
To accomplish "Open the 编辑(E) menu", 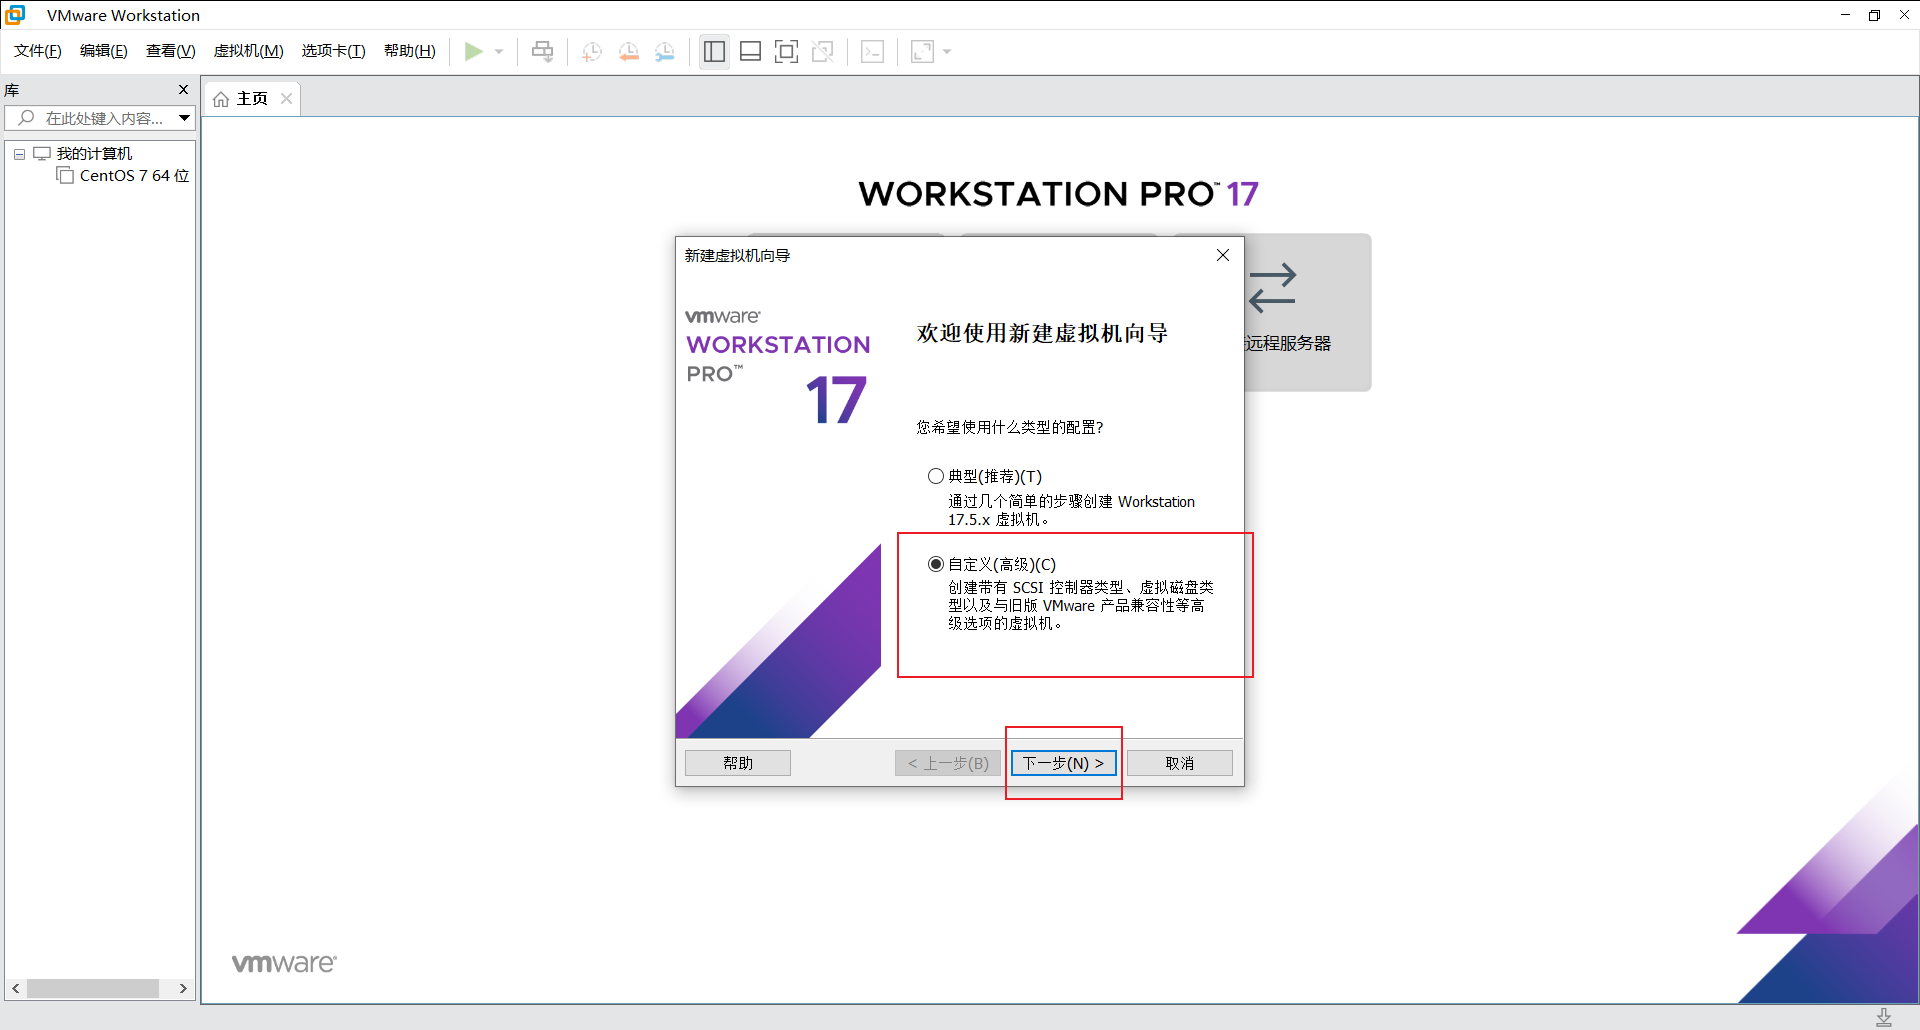I will (x=104, y=51).
